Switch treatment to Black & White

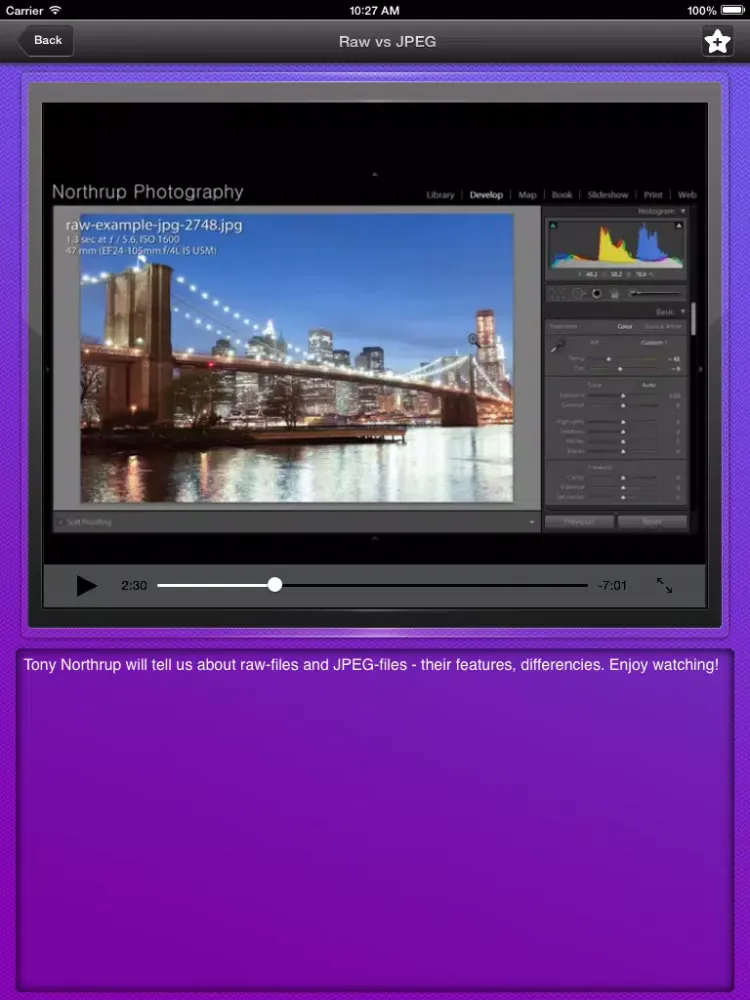[662, 326]
